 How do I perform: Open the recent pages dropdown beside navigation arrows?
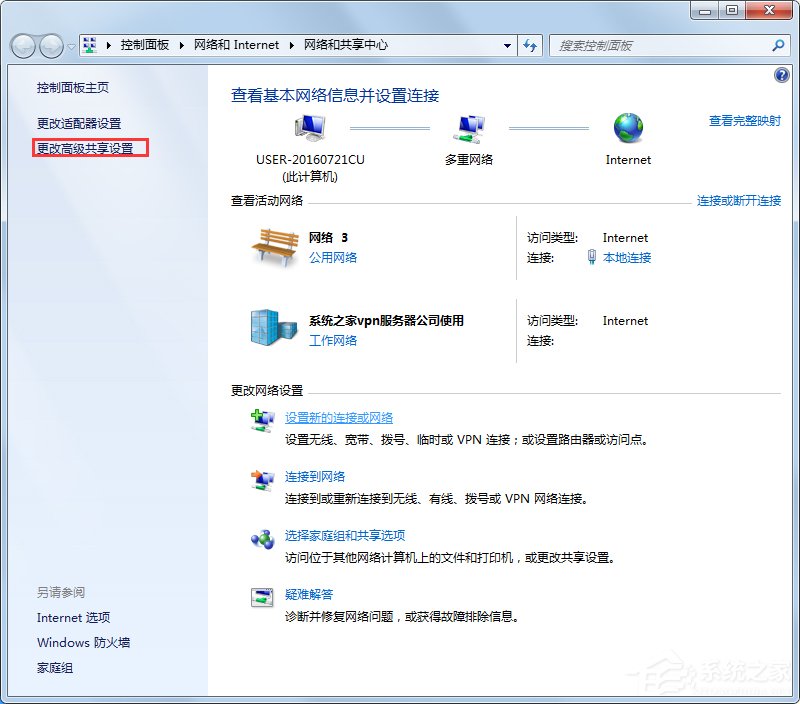(70, 46)
